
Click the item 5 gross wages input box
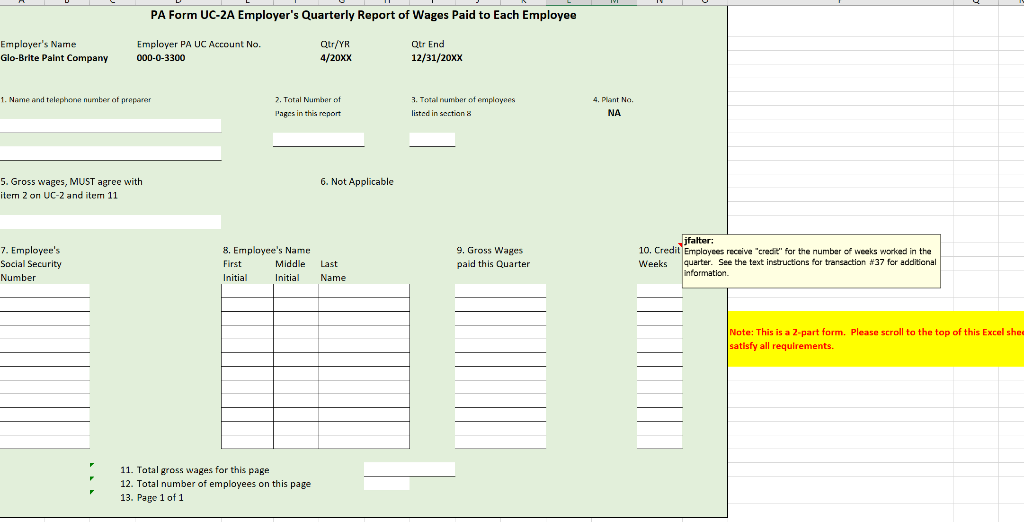pos(110,221)
